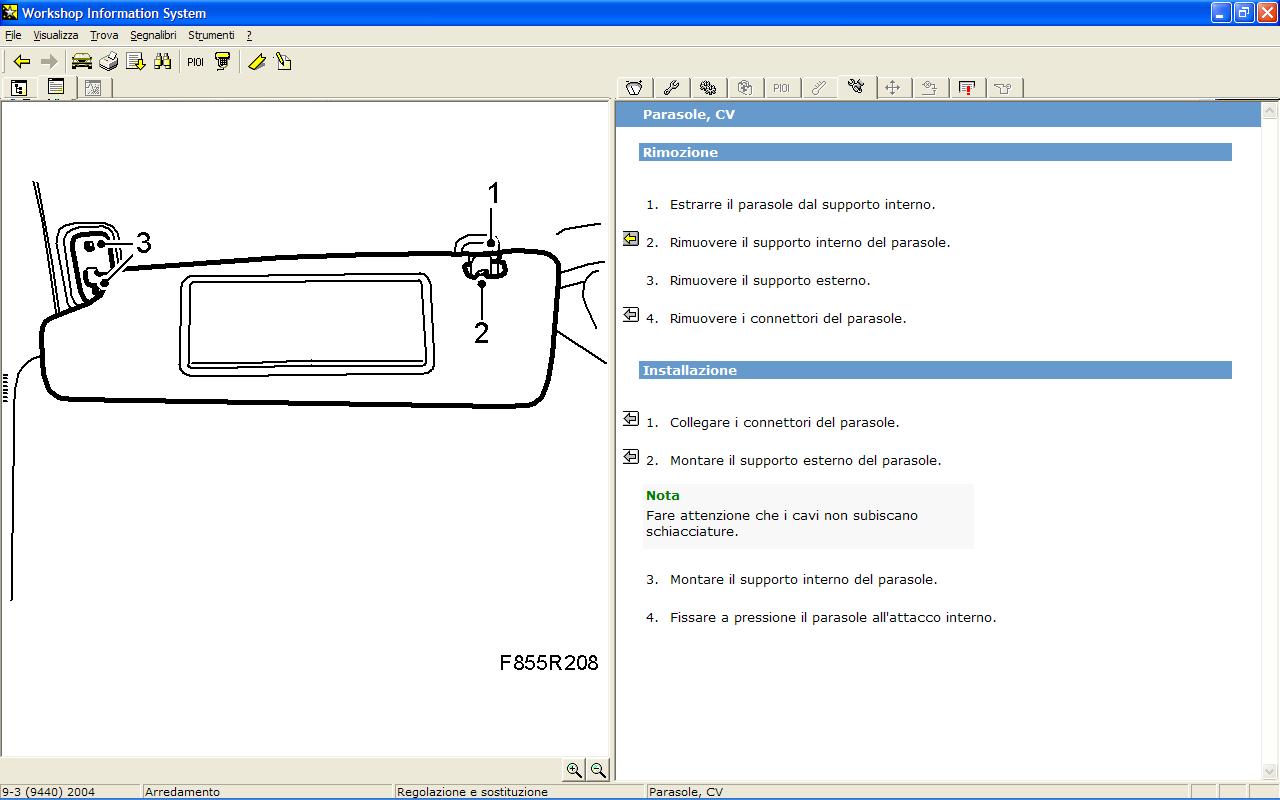Zoom in on the illustration
This screenshot has height=800, width=1280.
pyautogui.click(x=574, y=769)
